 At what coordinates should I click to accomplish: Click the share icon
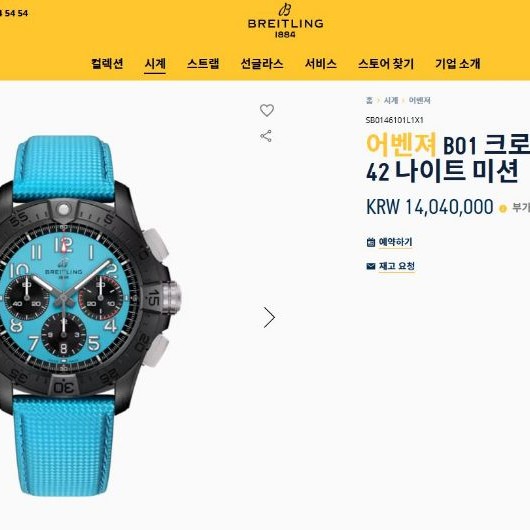tap(266, 136)
